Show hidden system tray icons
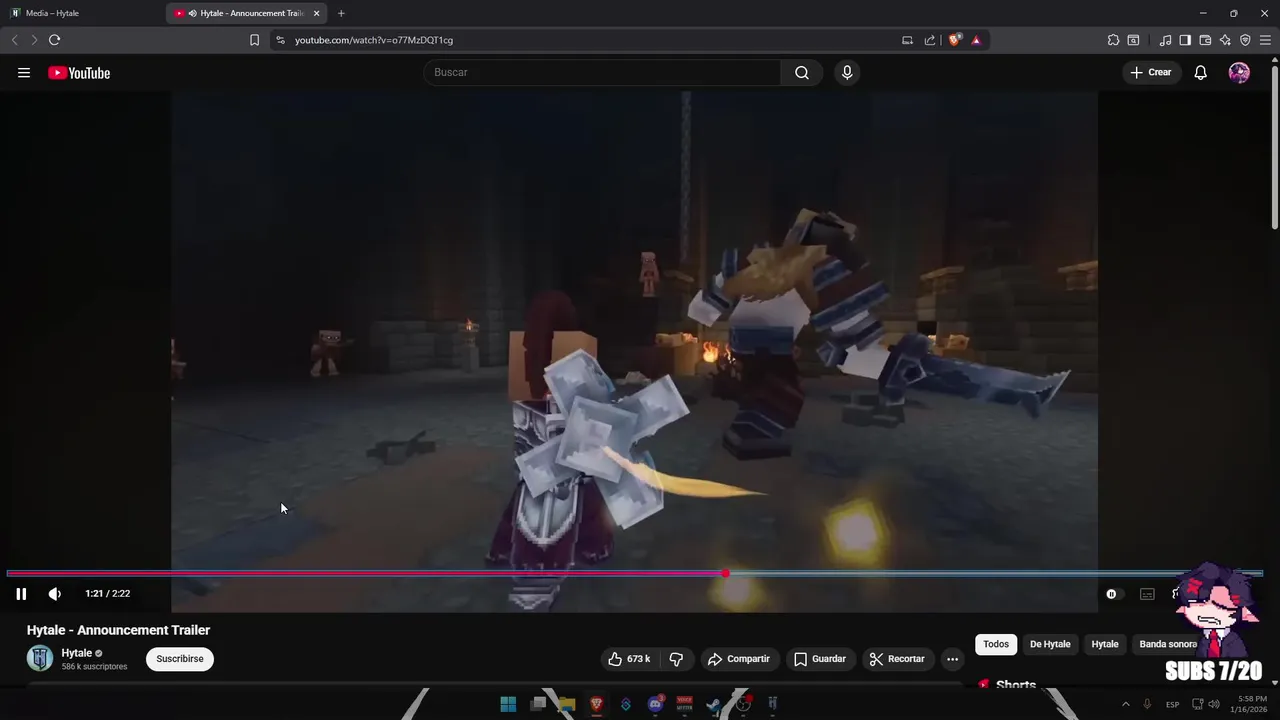1280x720 pixels. coord(1125,704)
